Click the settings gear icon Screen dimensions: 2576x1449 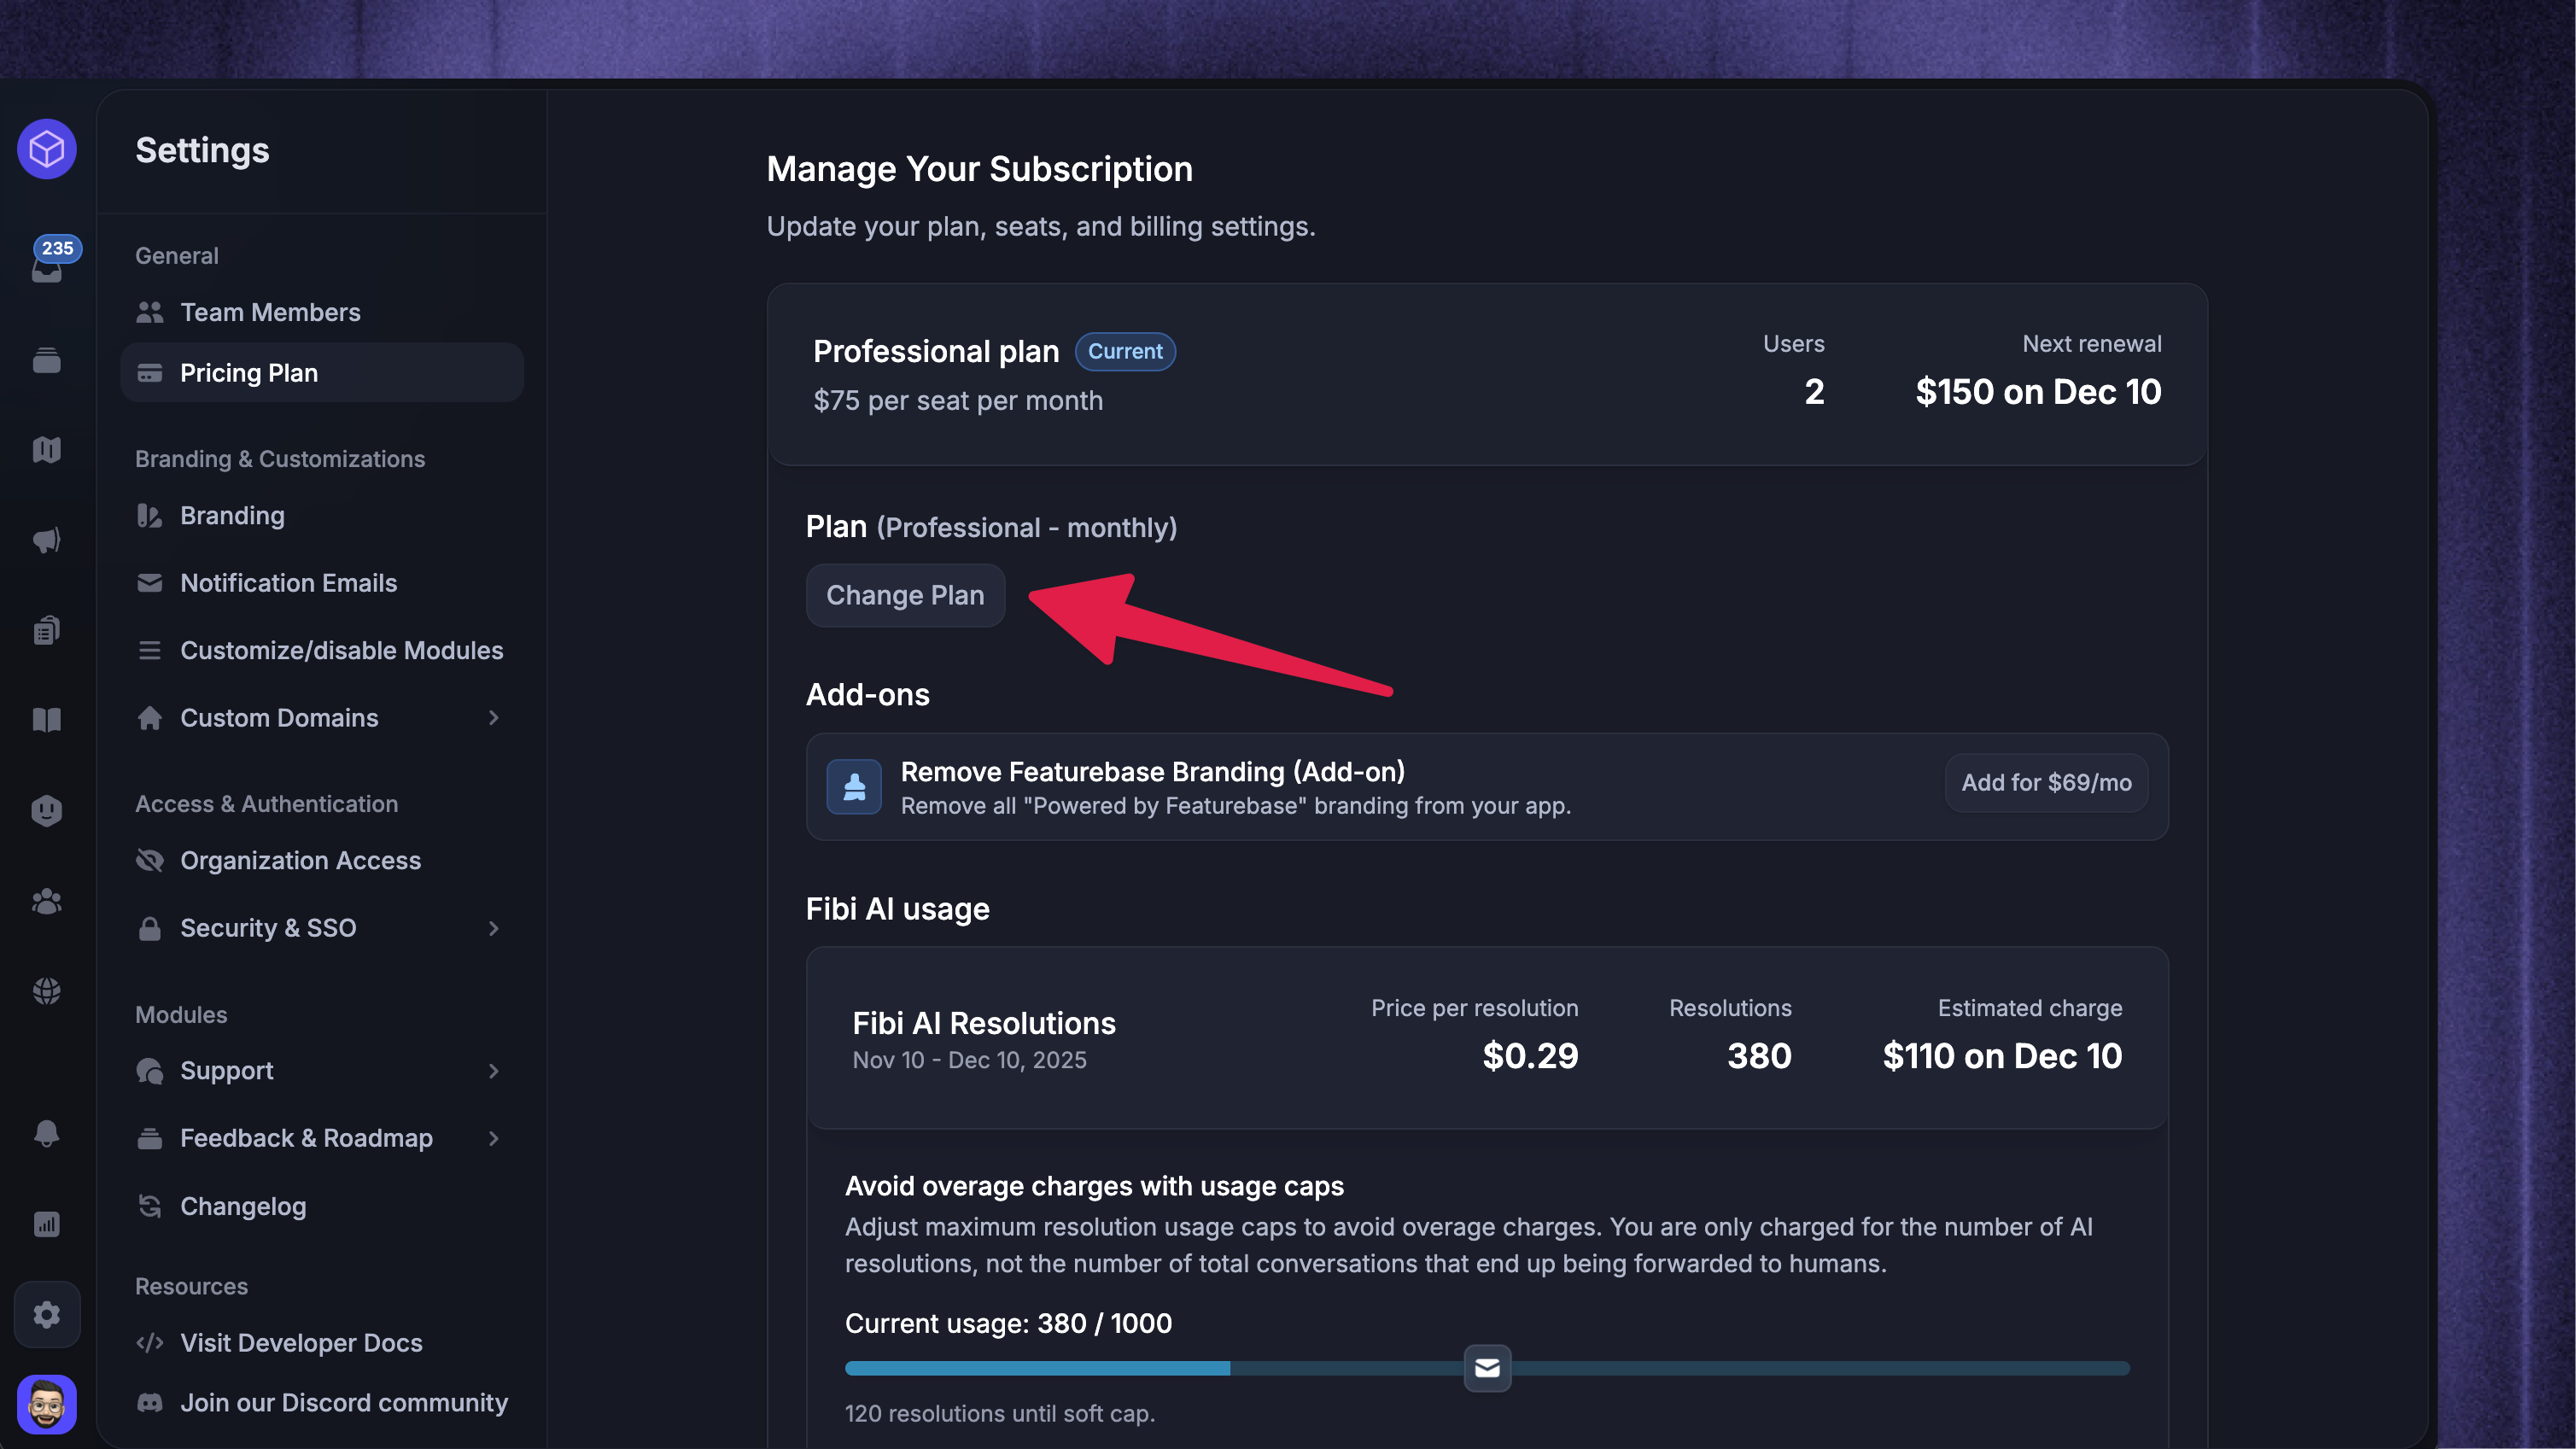[47, 1314]
